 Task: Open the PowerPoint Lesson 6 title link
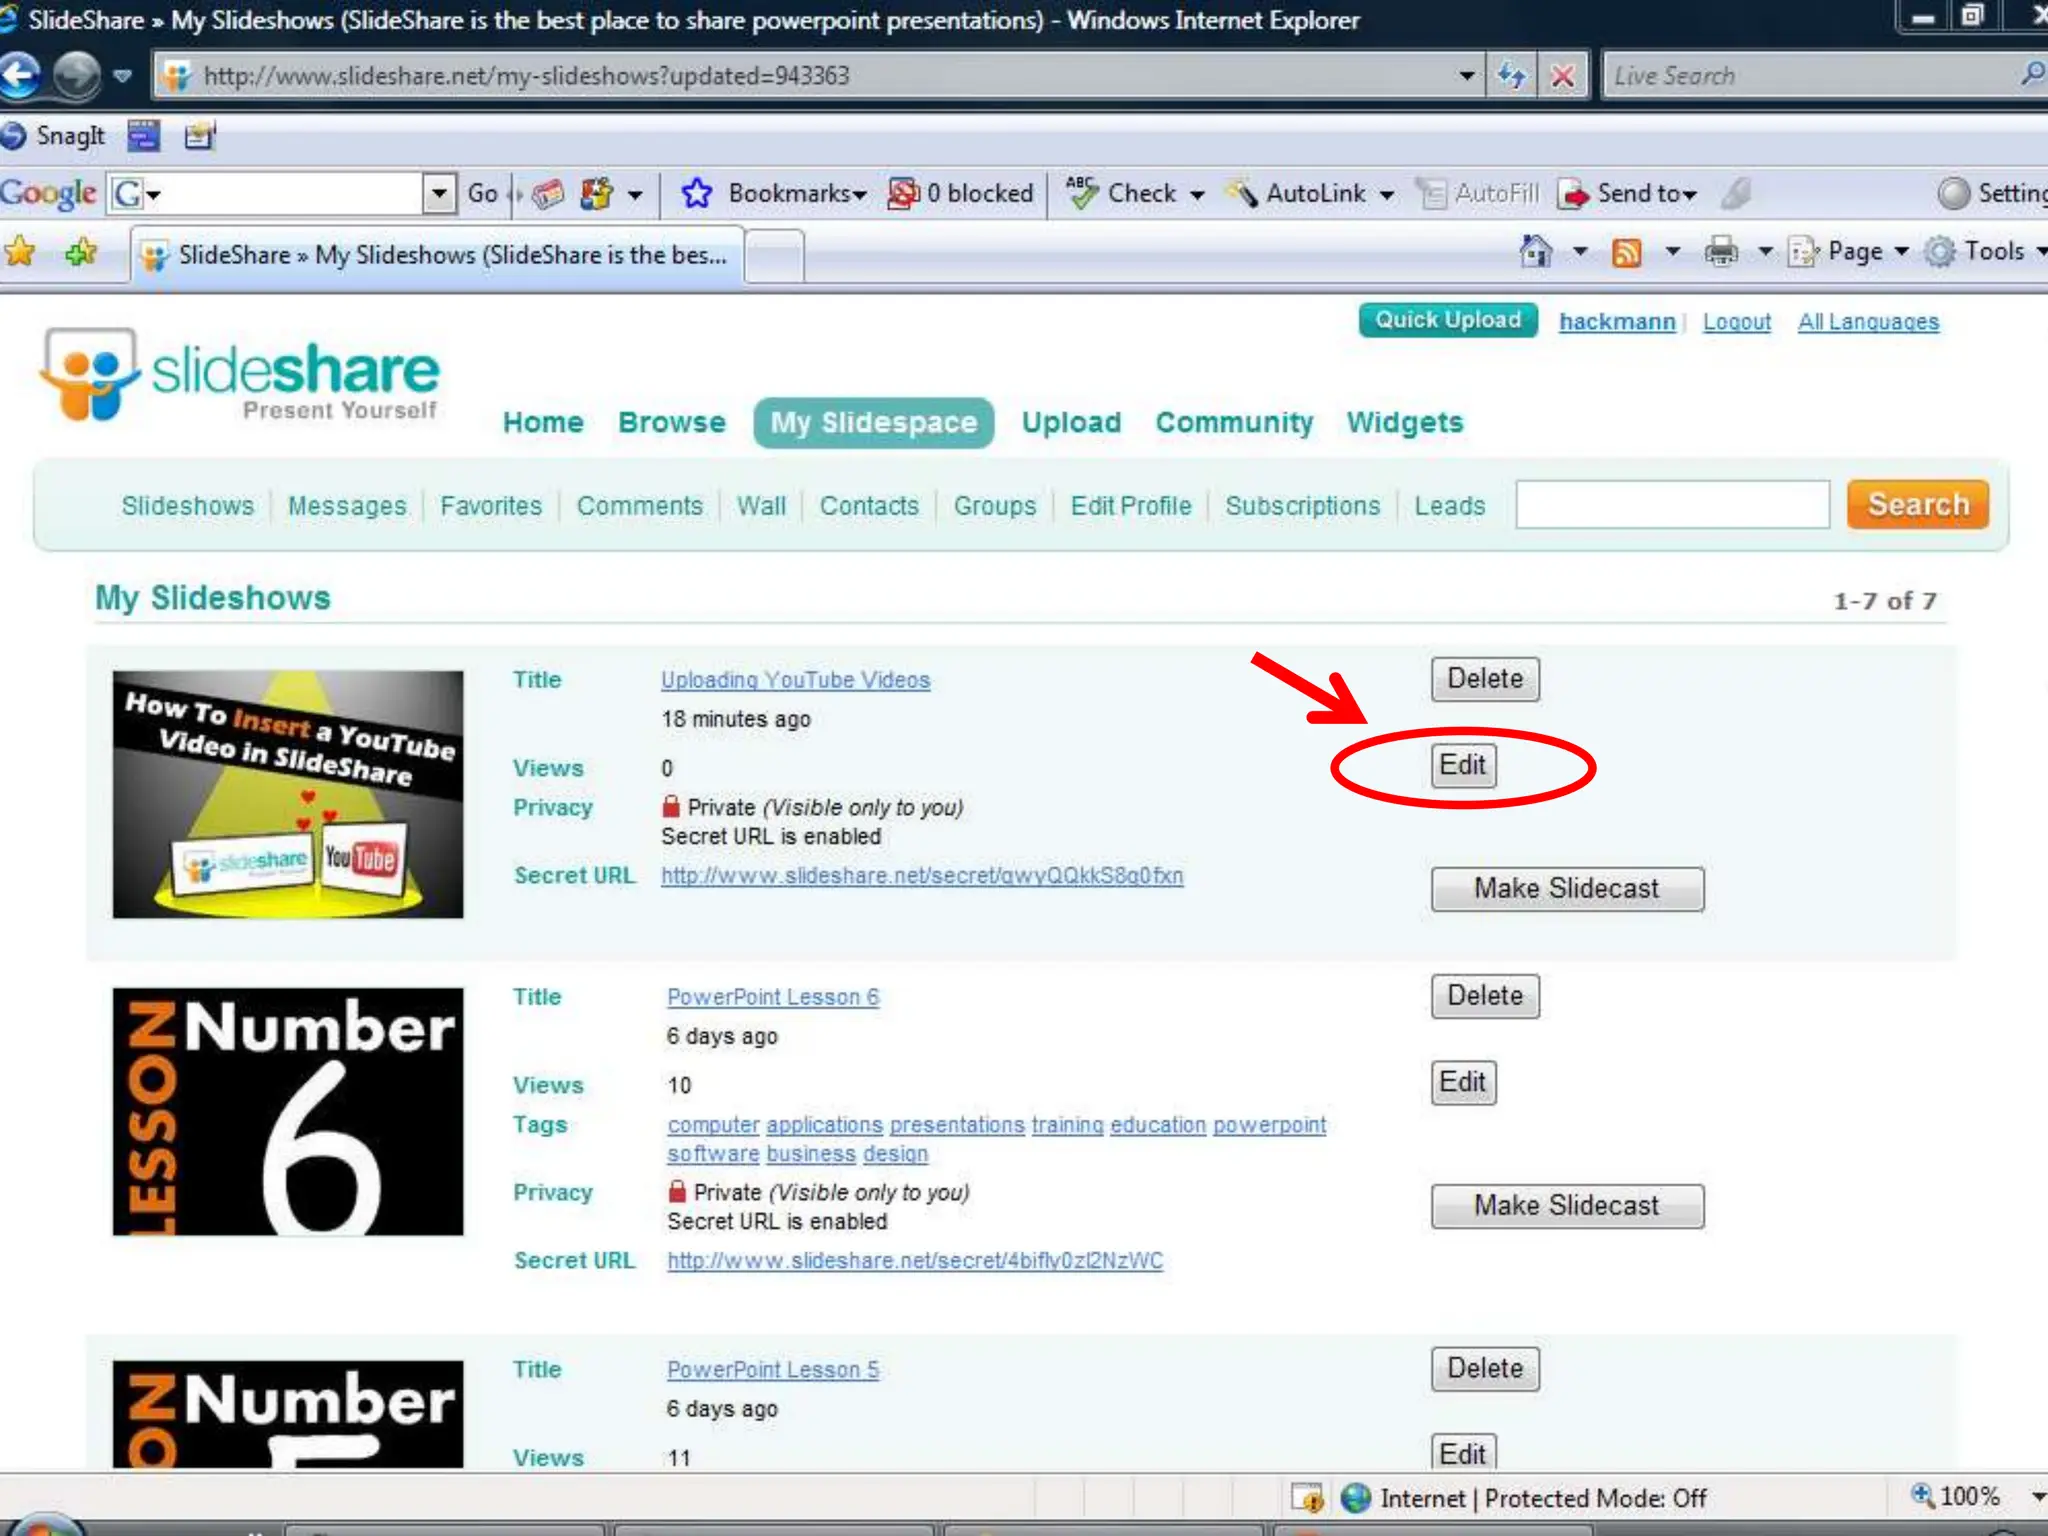[x=773, y=997]
